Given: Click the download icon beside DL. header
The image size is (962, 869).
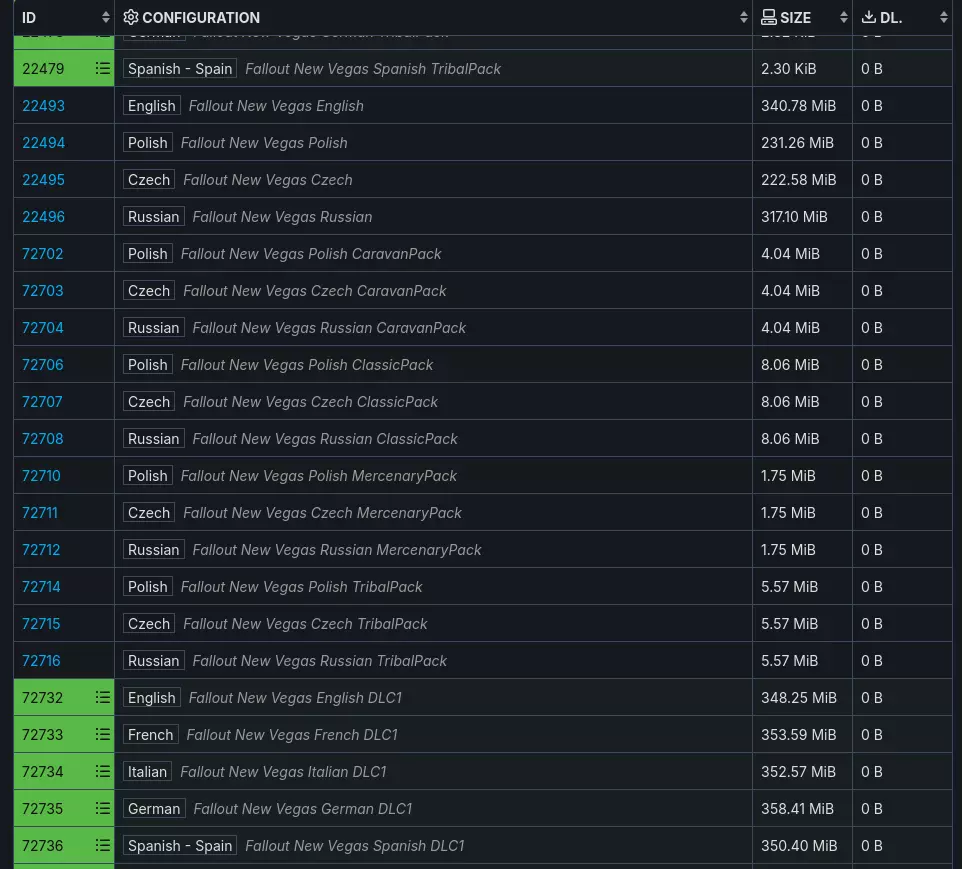Looking at the screenshot, I should [868, 17].
